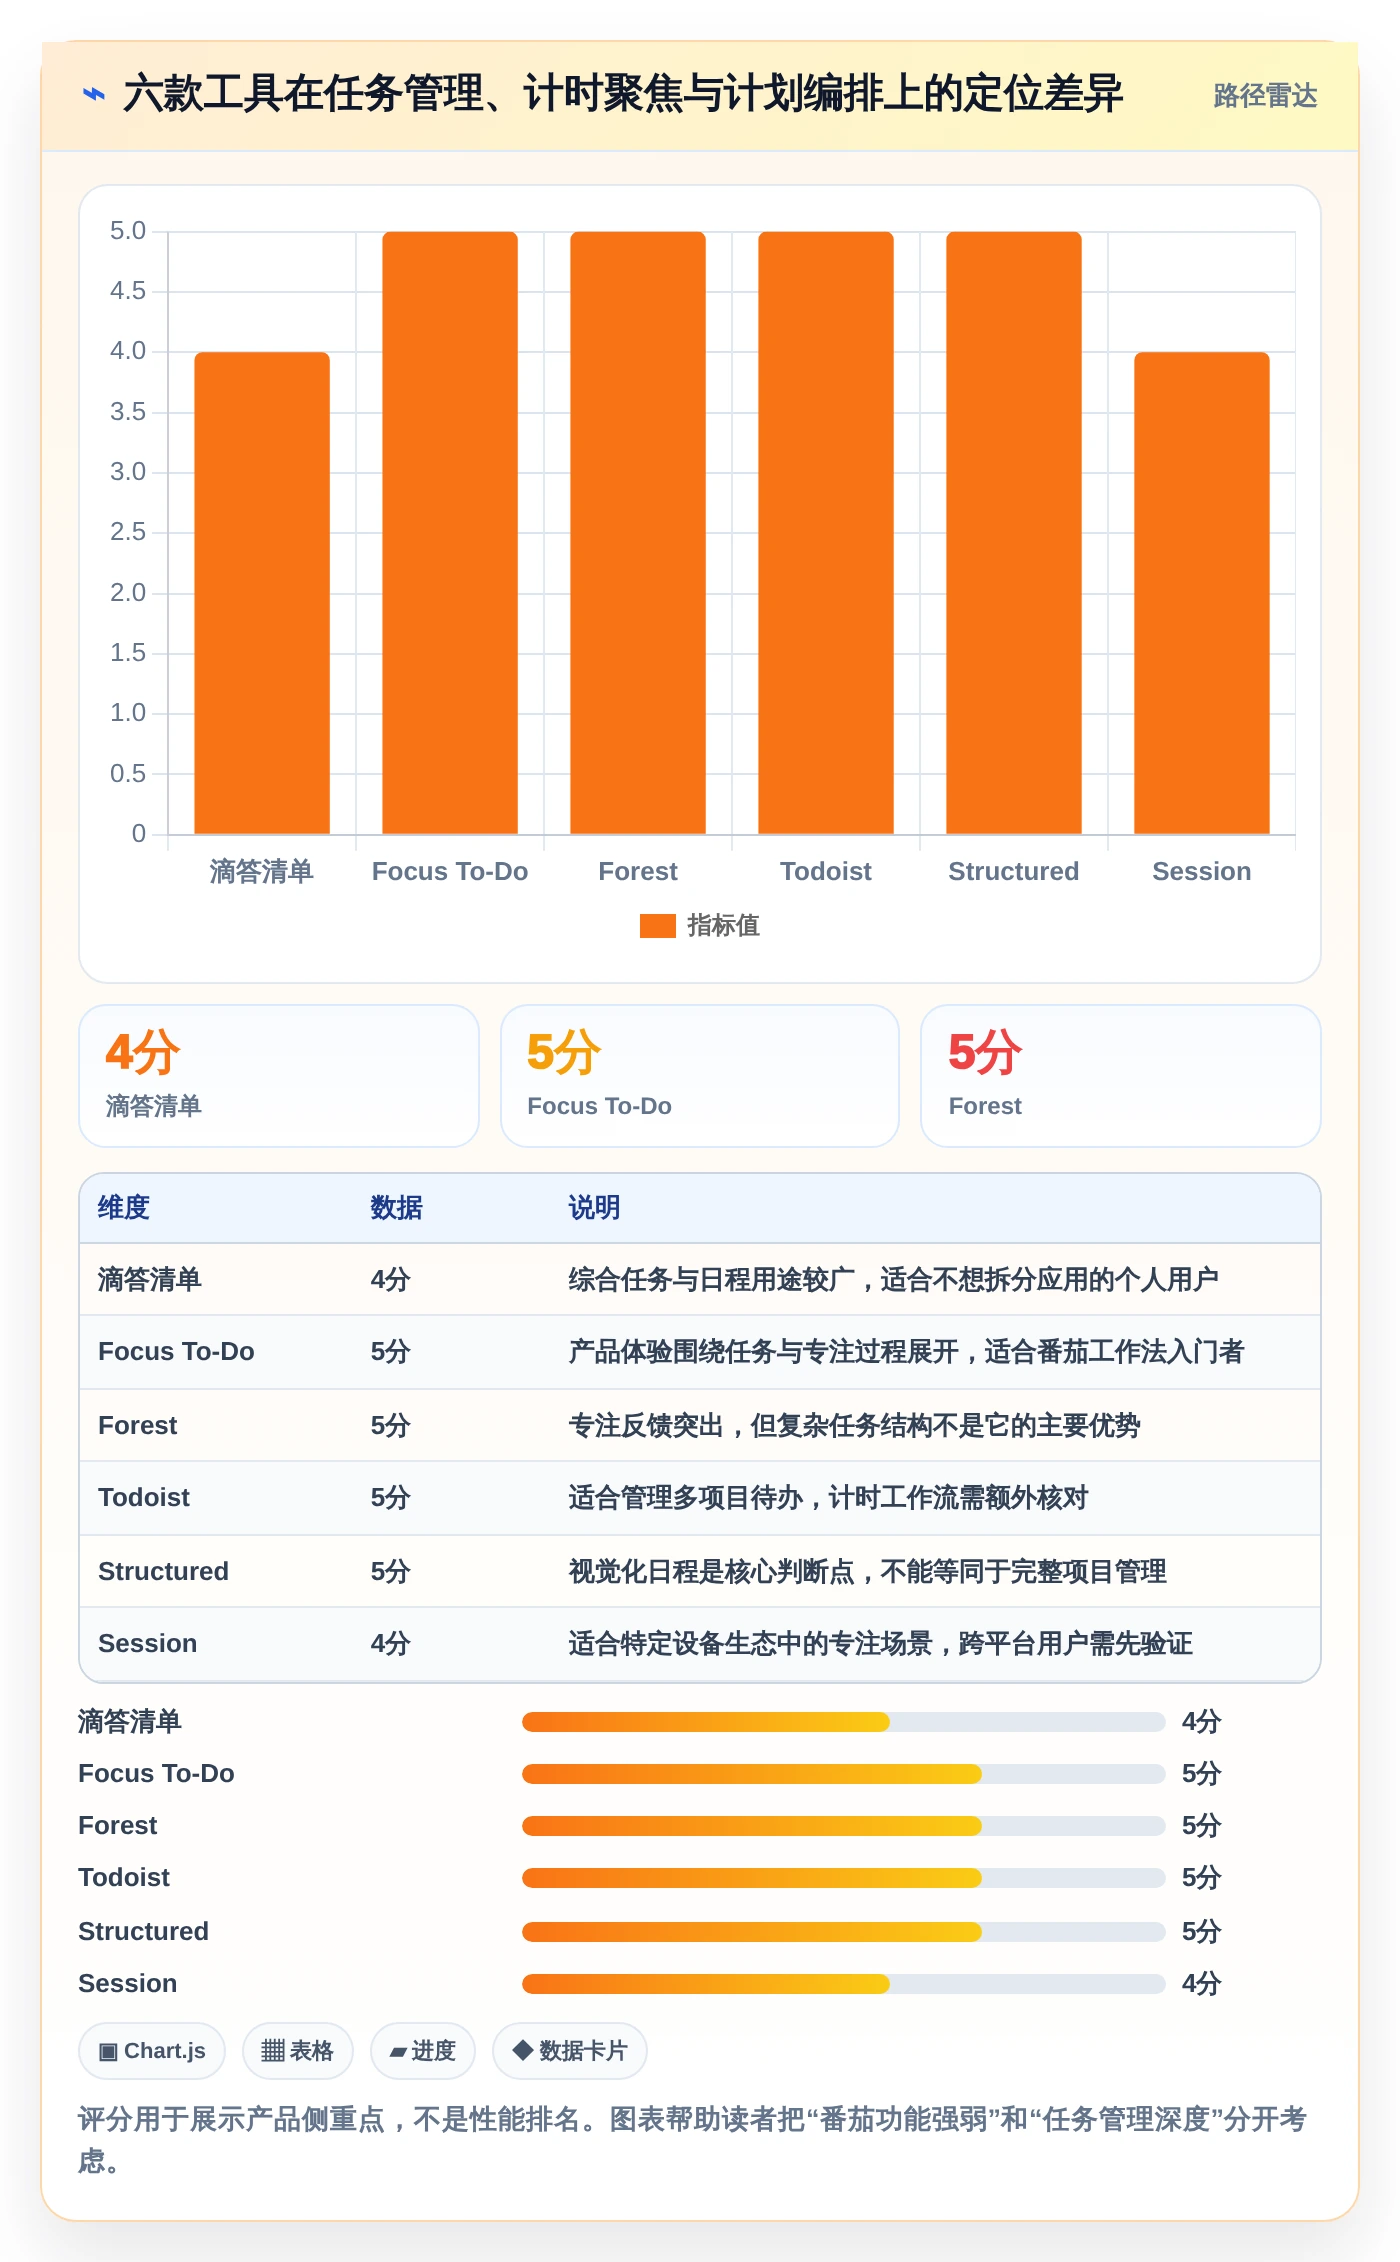Screen dimensions: 1400x2262
Task: Click the Structured progress bar
Action: [x=844, y=1932]
